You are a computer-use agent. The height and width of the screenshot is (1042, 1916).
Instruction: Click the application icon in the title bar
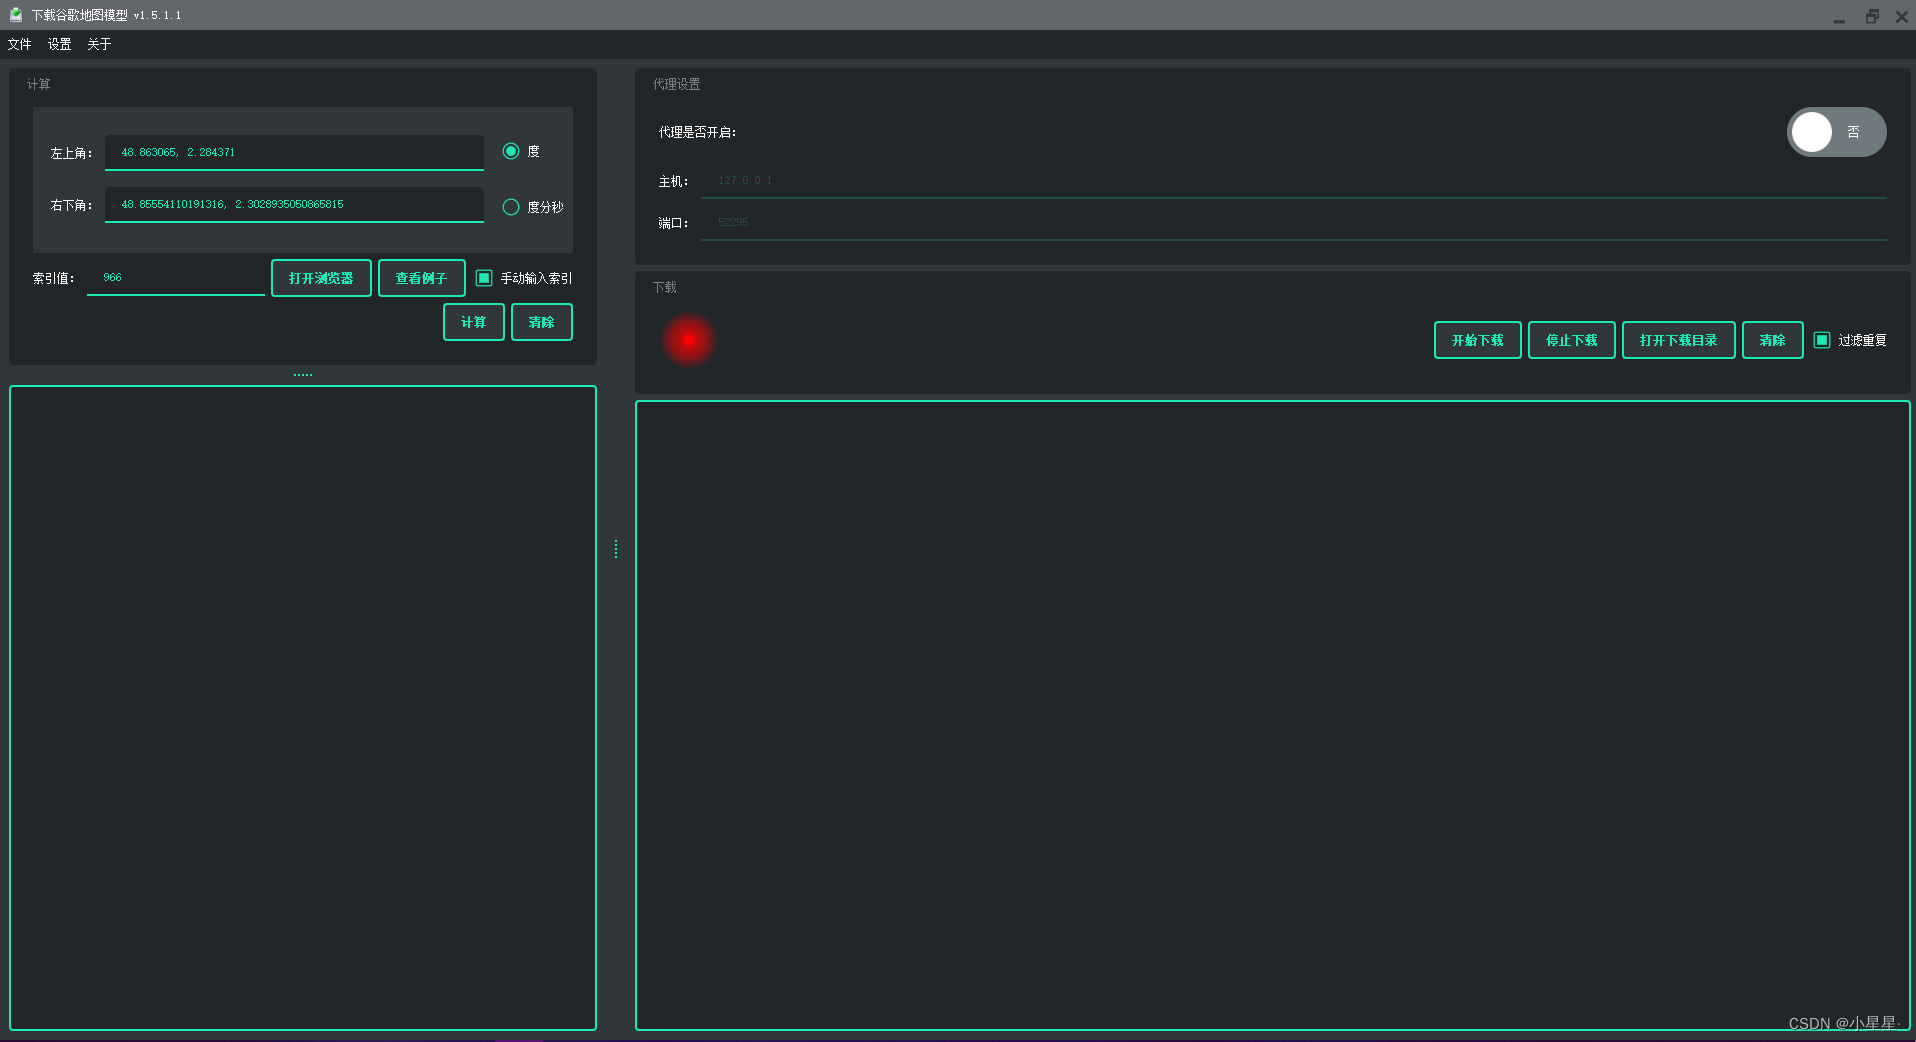point(16,15)
